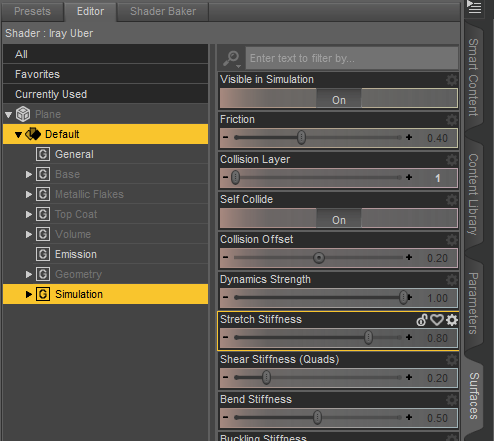Screen dimensions: 494x441
Task: Open Collision Offset settings gear
Action: tap(452, 240)
